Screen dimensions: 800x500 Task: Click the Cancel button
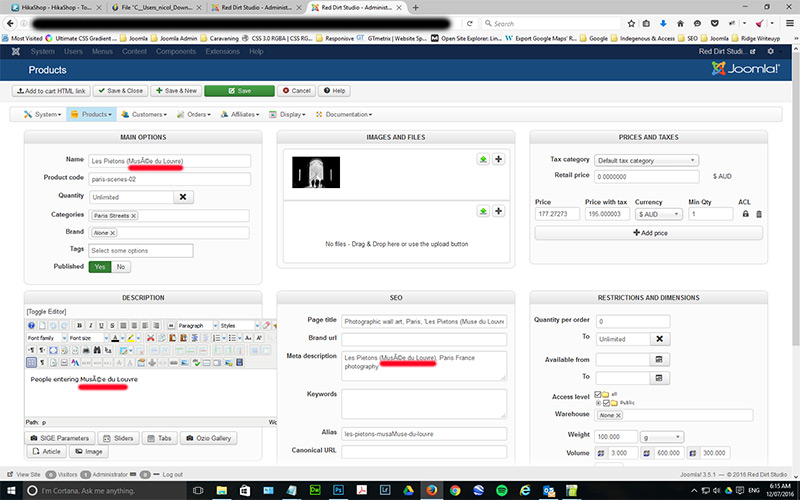pos(296,91)
